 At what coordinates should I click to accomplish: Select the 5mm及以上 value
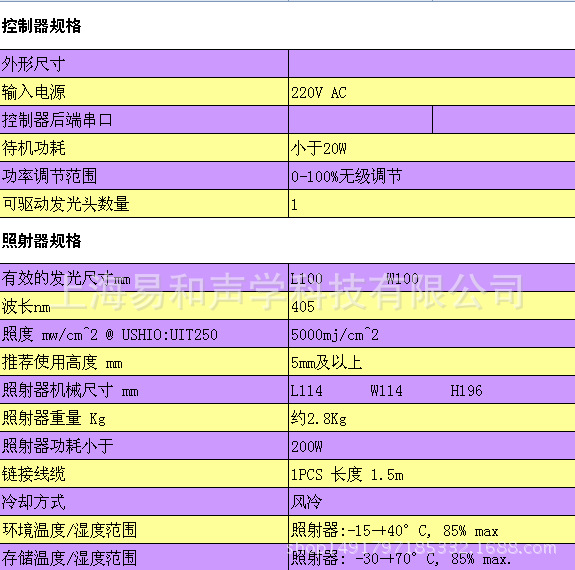pyautogui.click(x=326, y=363)
